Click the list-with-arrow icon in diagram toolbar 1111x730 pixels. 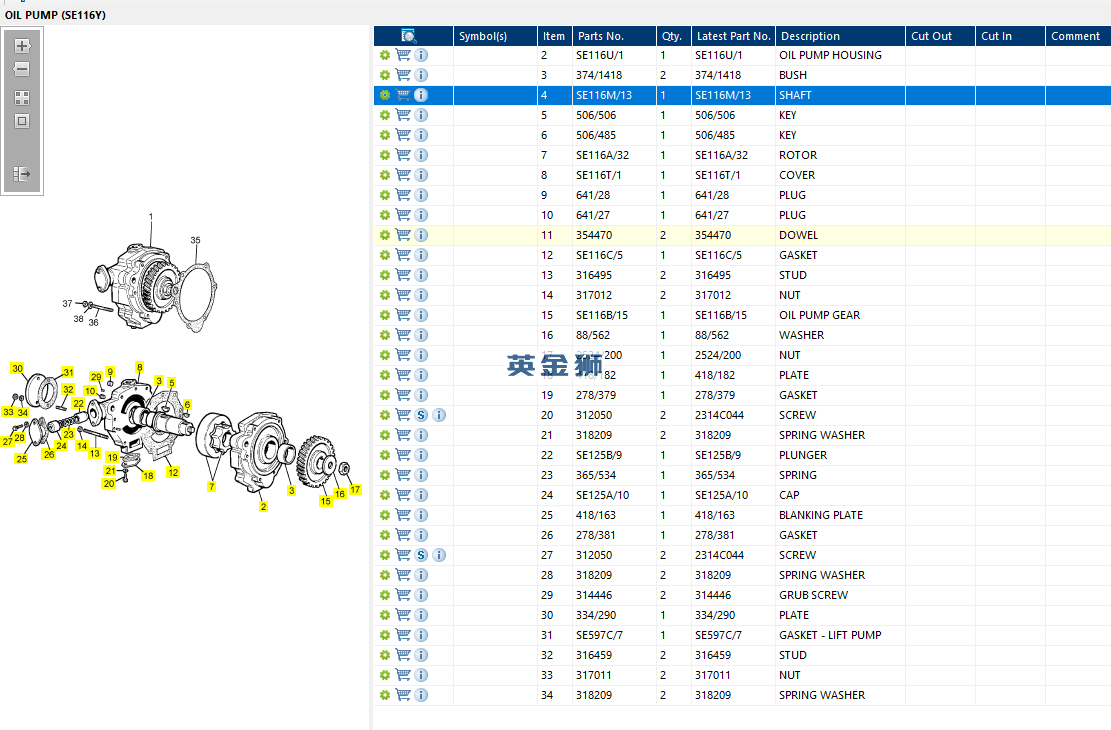click(22, 174)
